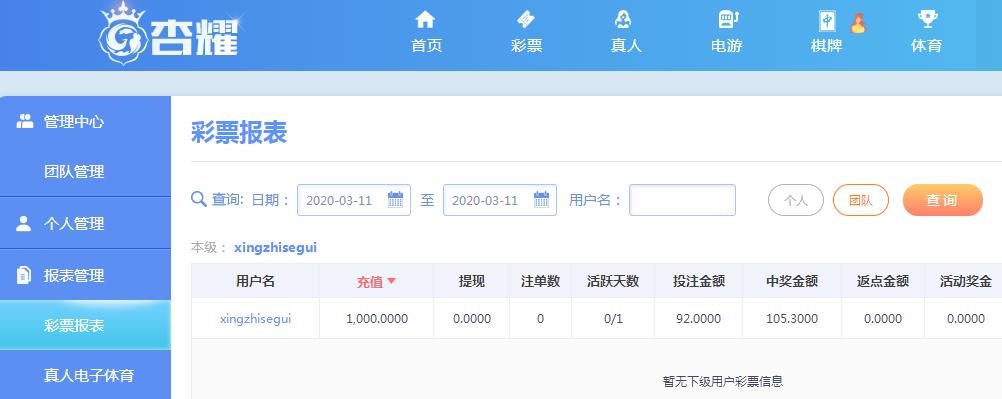Click the 首页 home icon
This screenshot has width=1002, height=399.
click(426, 20)
